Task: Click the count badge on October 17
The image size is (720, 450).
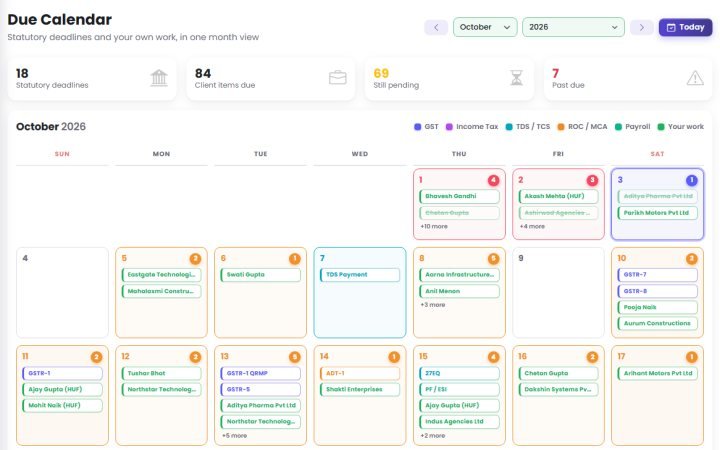Action: point(692,357)
